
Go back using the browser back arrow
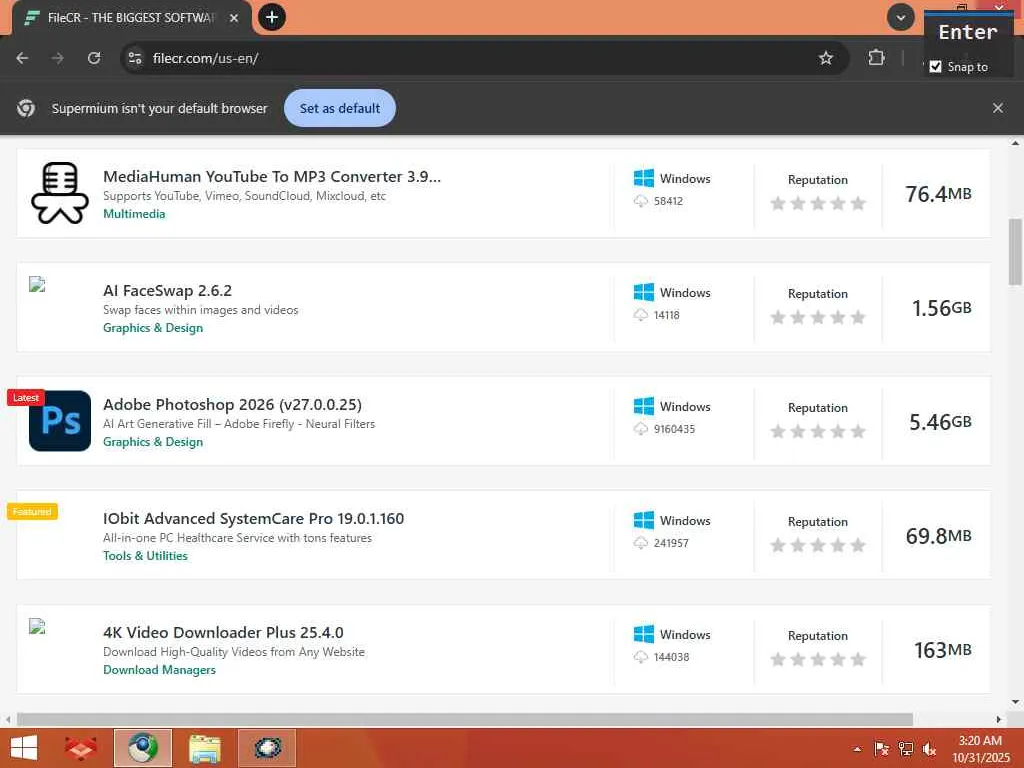22,58
